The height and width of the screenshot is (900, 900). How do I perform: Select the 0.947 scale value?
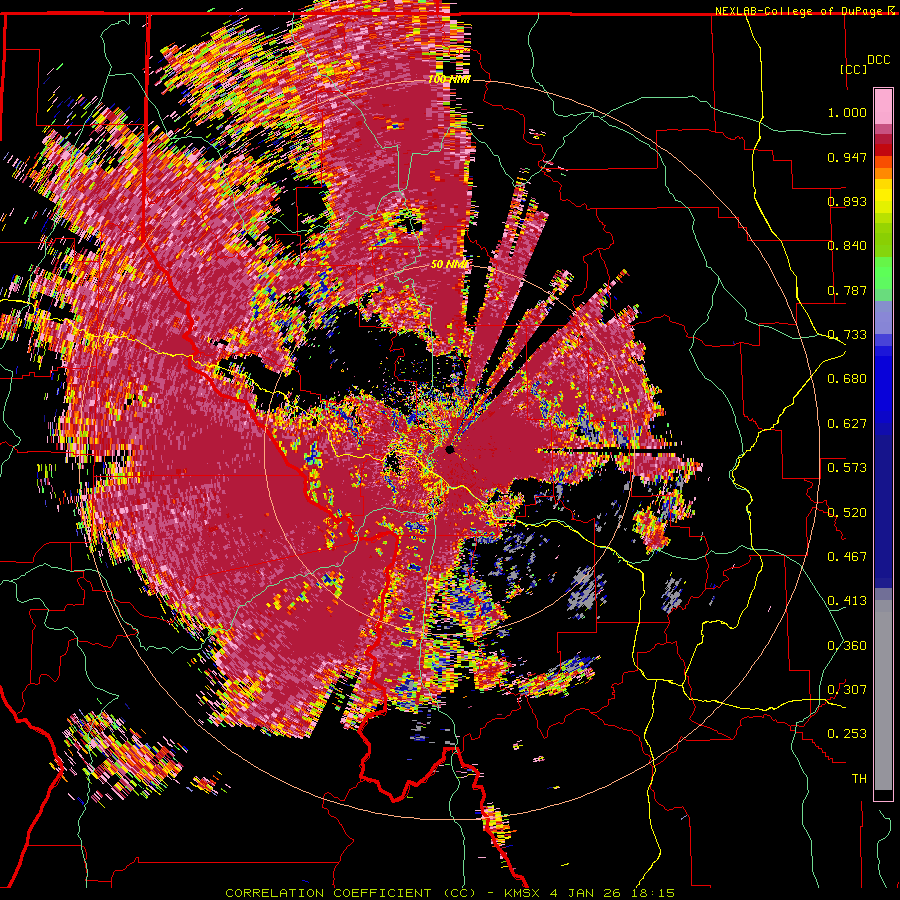click(847, 157)
